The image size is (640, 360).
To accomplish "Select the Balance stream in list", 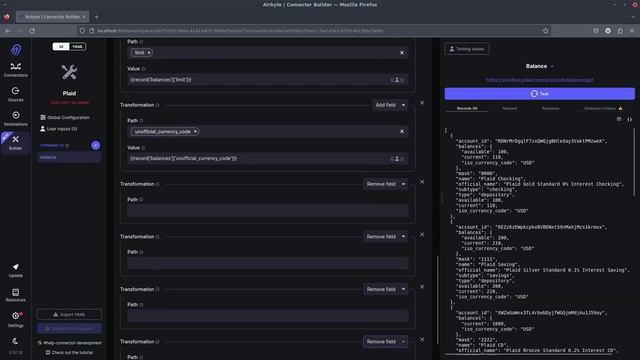I will tap(69, 157).
